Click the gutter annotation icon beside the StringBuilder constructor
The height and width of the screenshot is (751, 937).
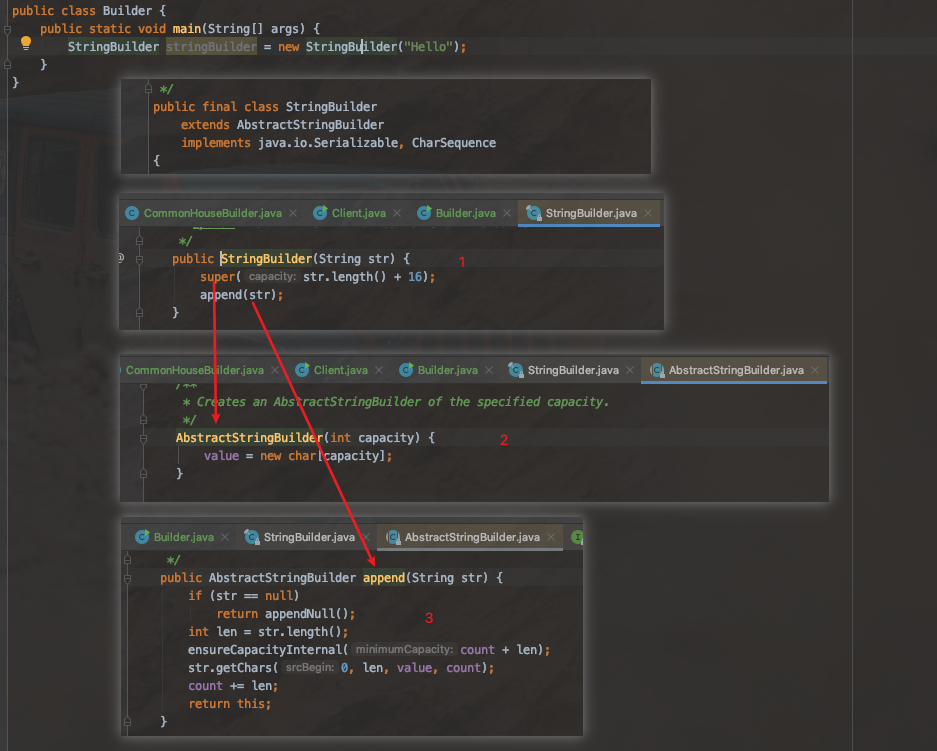[x=121, y=258]
